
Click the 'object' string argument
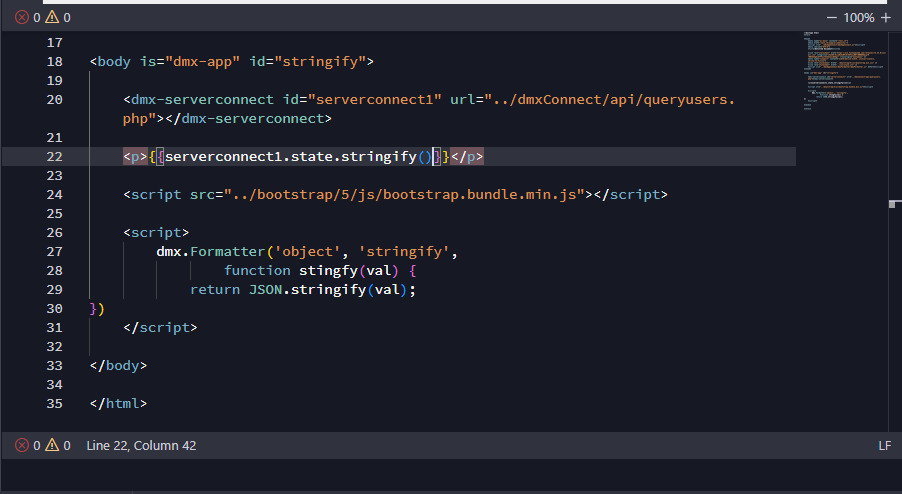307,251
